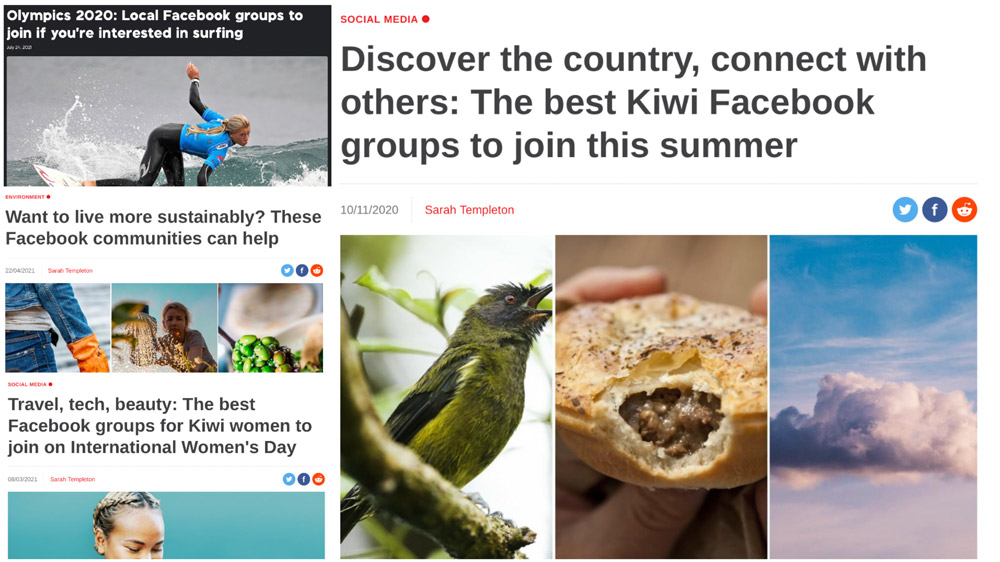This screenshot has width=1000, height=562.
Task: Open 'Want to live more sustainably?' article headline
Action: pos(163,227)
